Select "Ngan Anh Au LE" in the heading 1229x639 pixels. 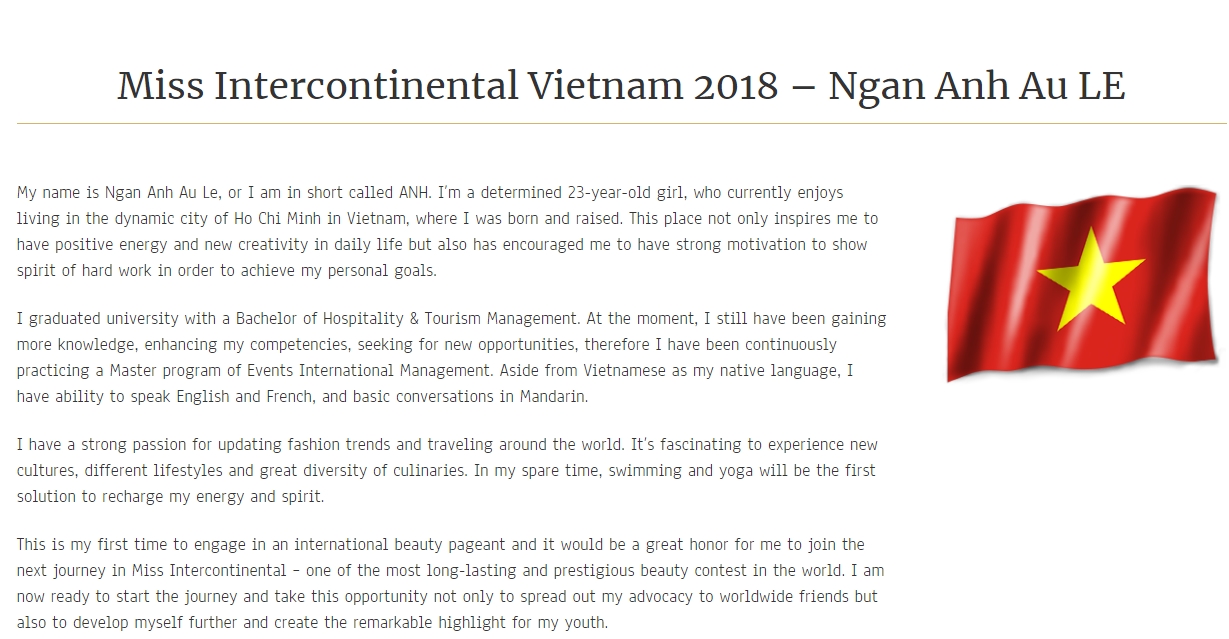[x=977, y=86]
